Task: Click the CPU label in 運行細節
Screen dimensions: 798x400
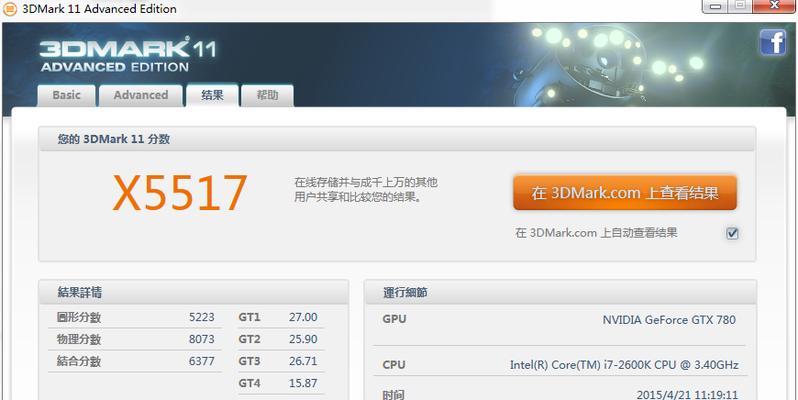Action: tap(394, 365)
